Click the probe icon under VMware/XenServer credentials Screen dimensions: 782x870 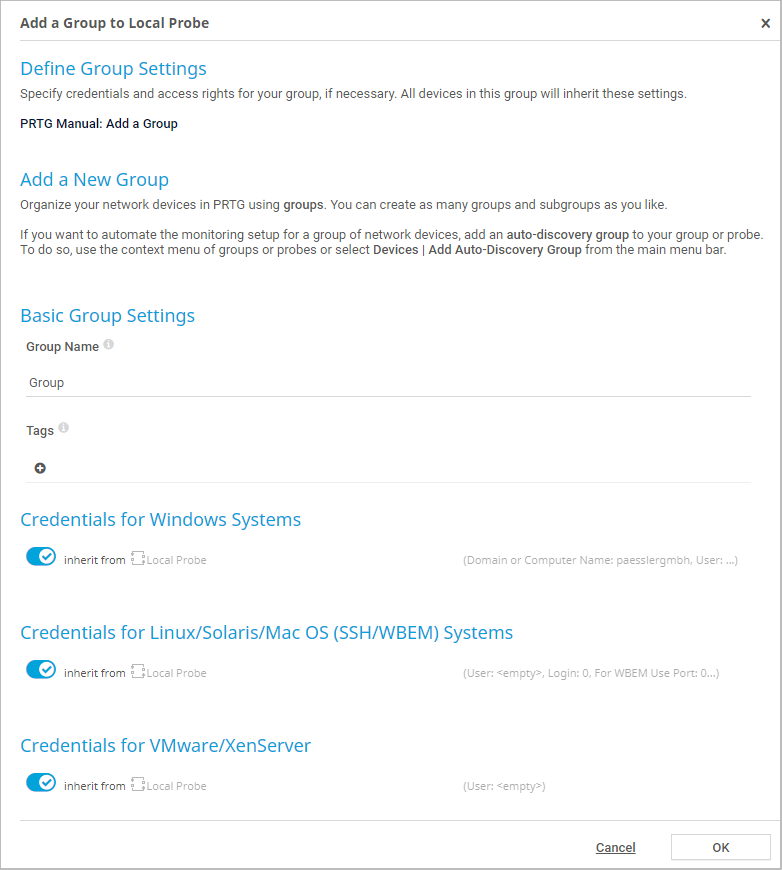pyautogui.click(x=138, y=785)
